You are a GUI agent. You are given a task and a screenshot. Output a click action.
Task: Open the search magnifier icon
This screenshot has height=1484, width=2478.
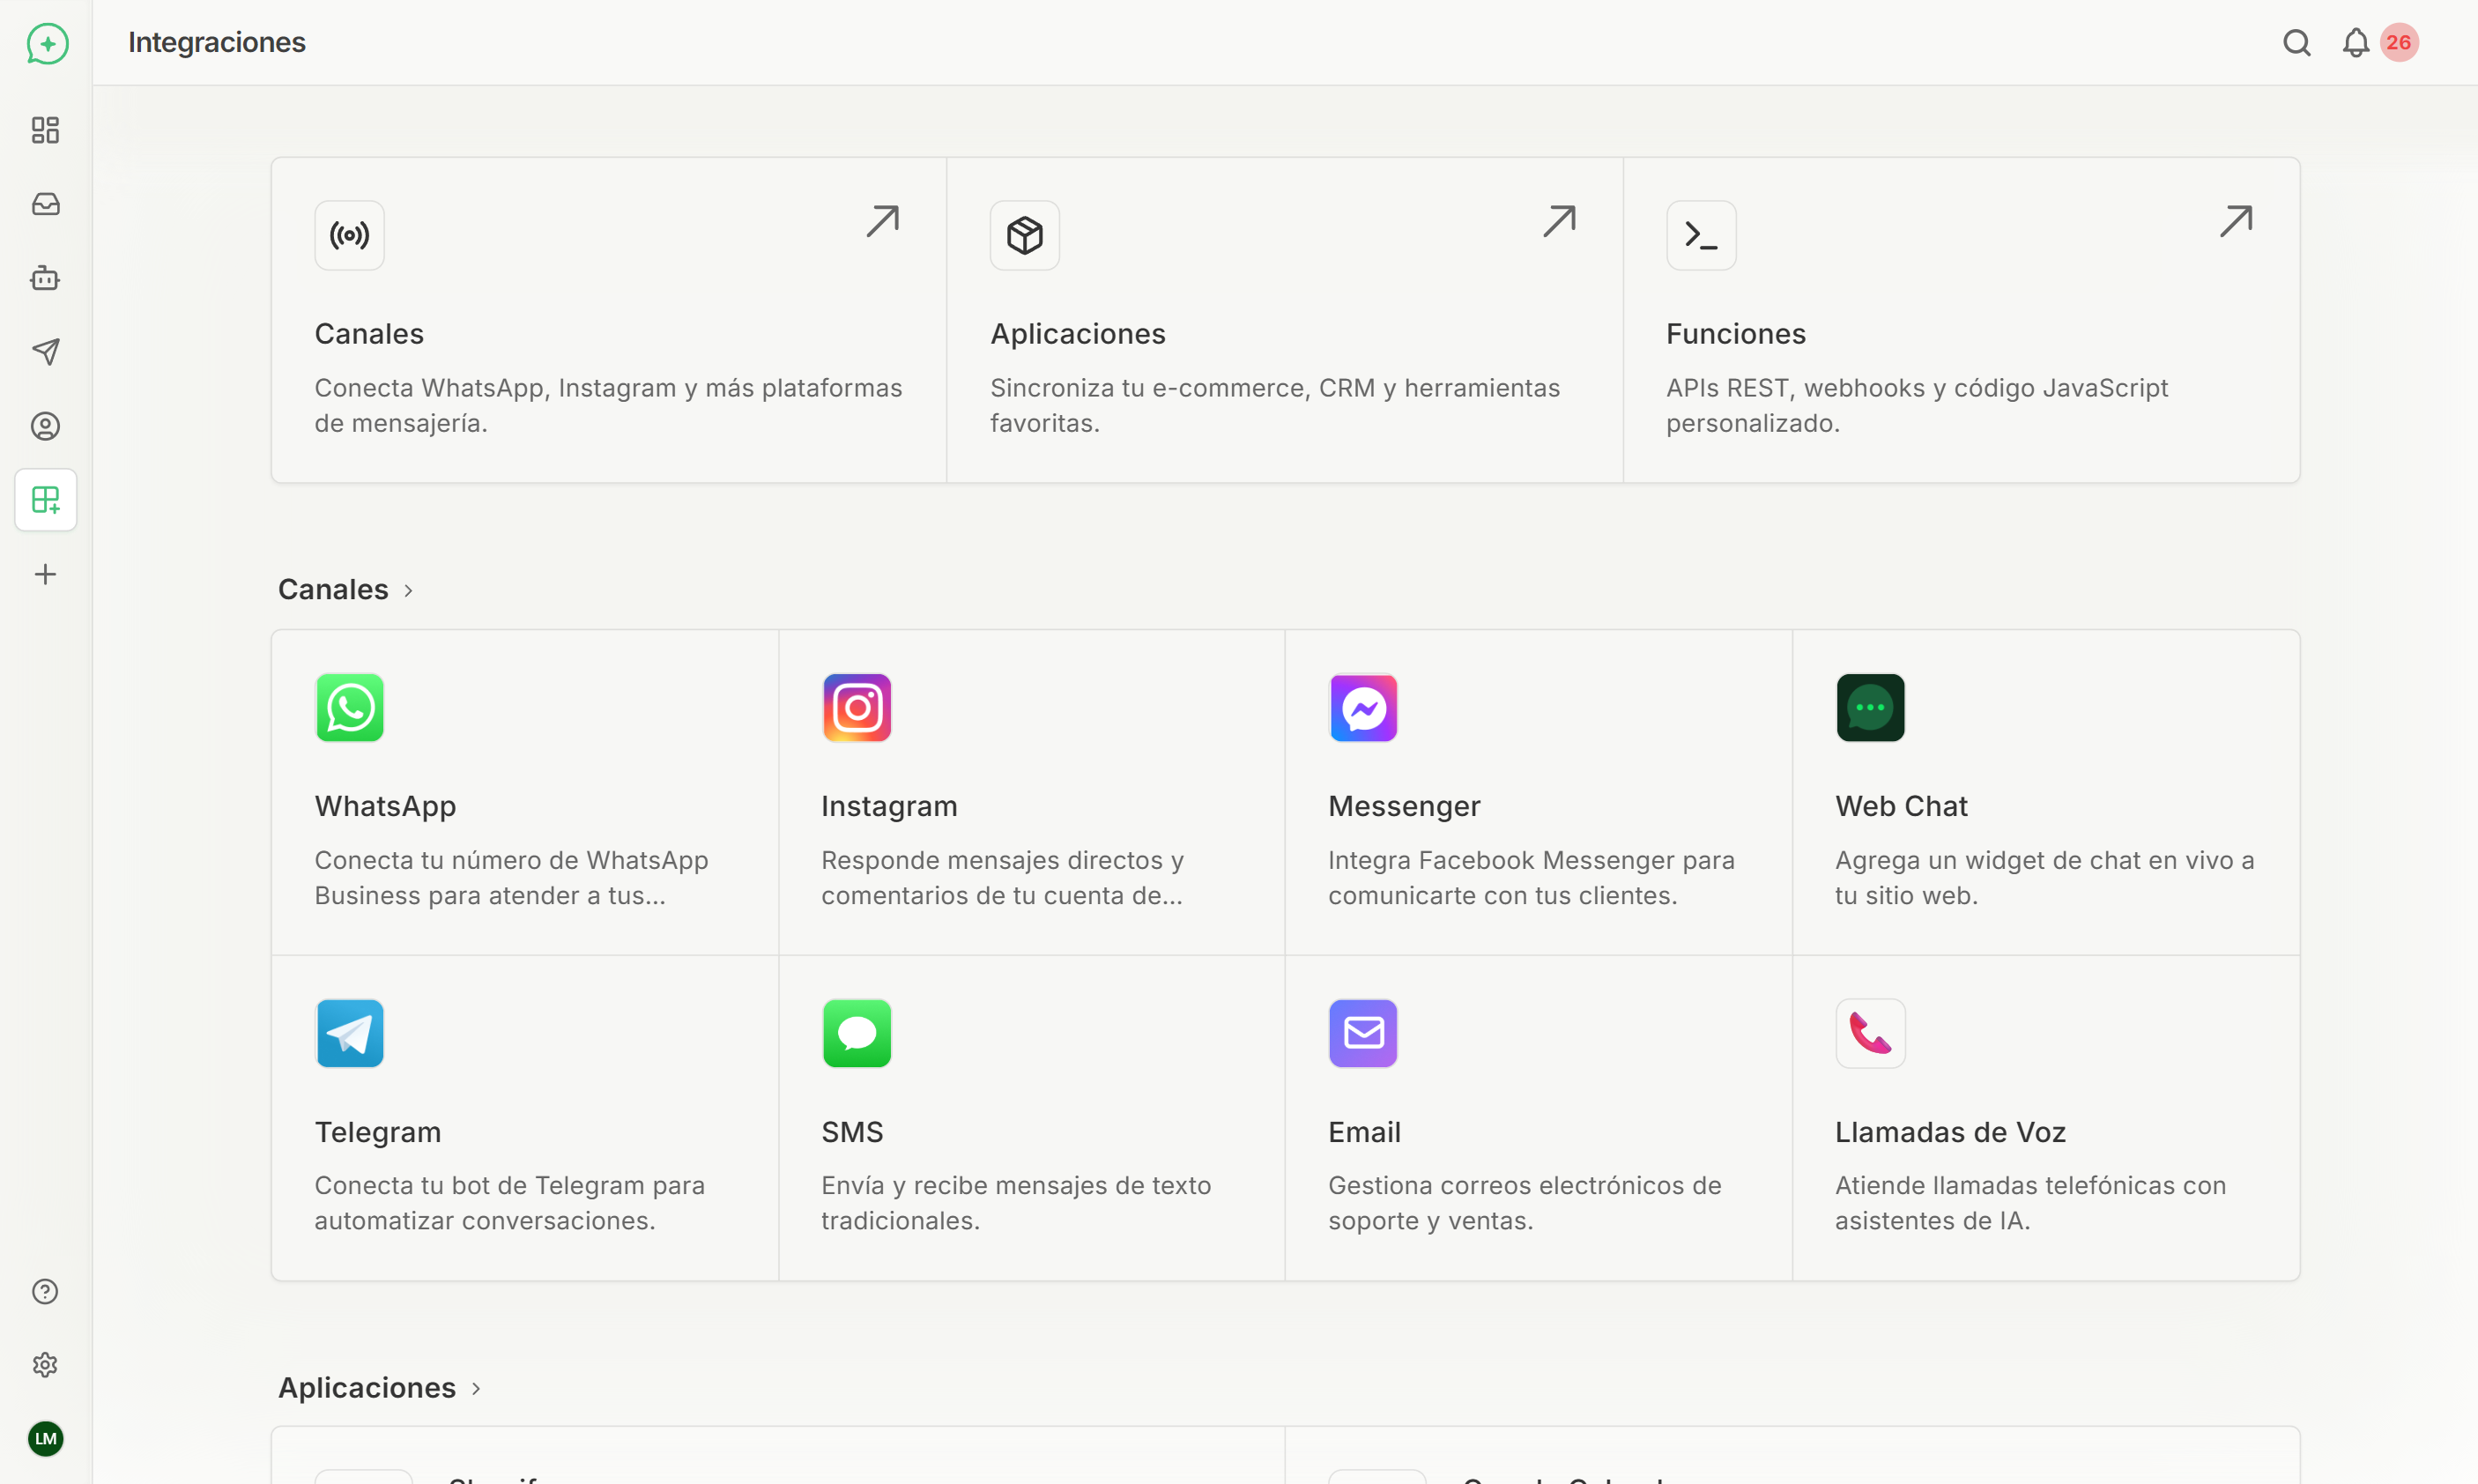click(2296, 43)
